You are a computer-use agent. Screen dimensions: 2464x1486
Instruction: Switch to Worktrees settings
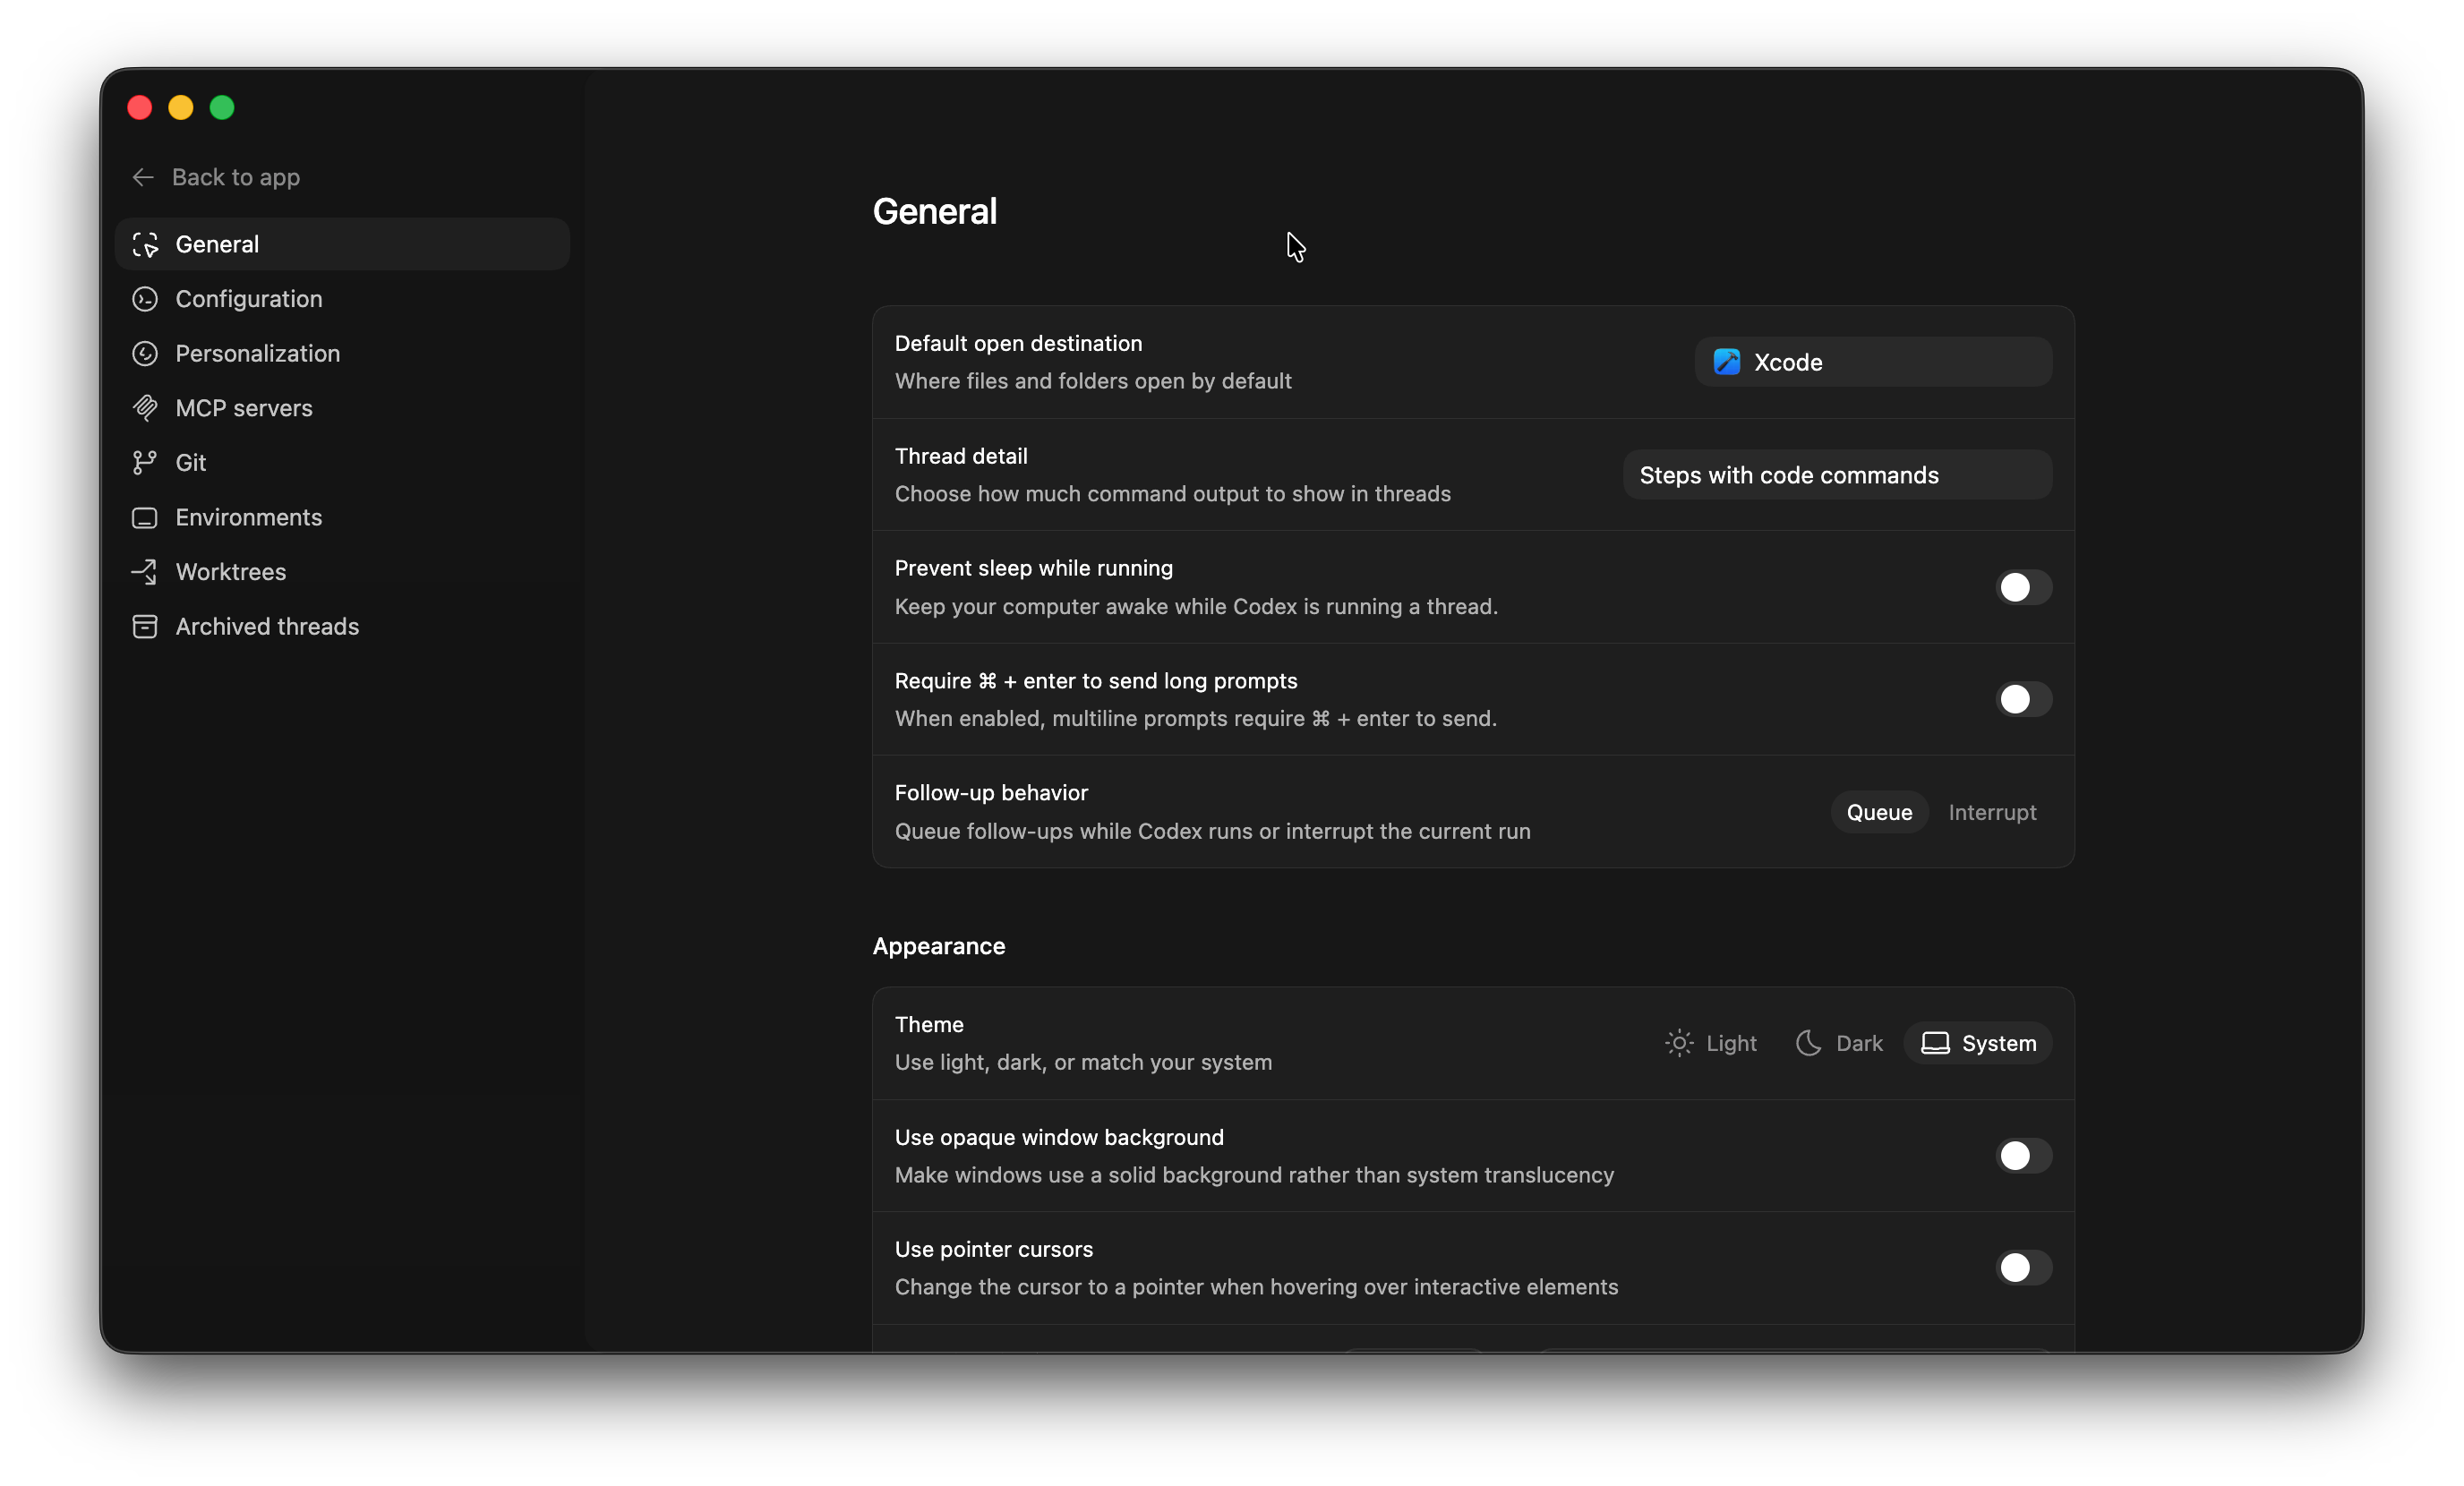(342, 572)
